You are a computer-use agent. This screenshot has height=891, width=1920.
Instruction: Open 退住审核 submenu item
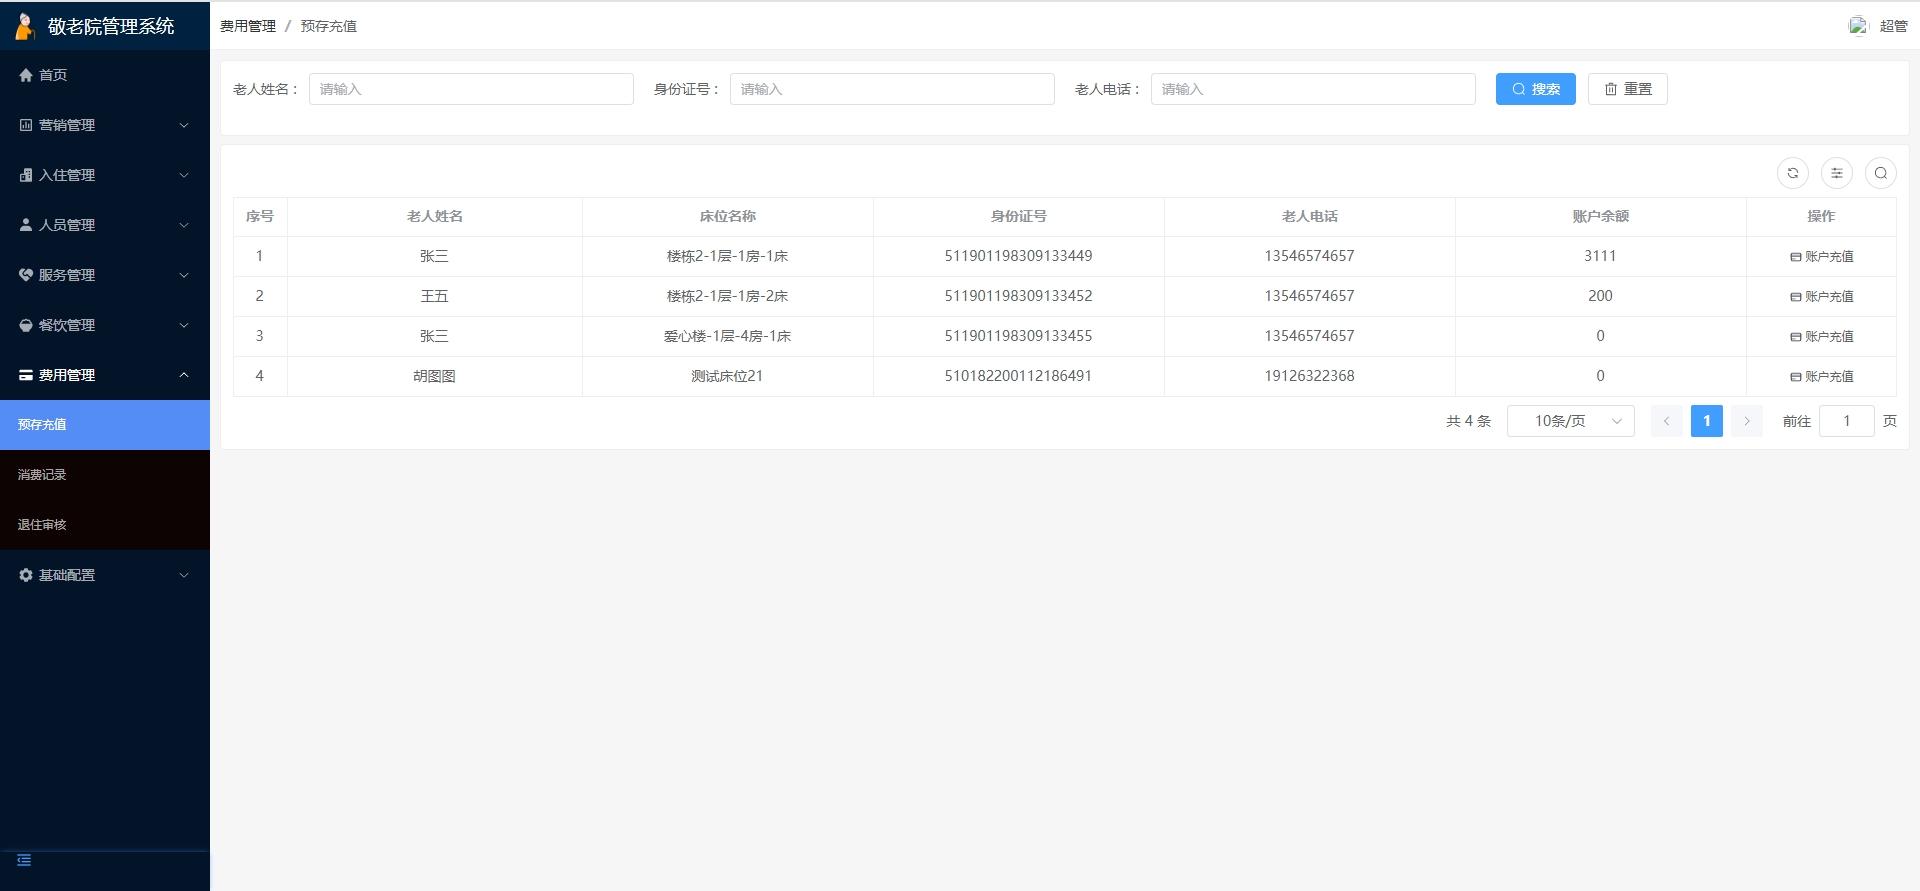tap(42, 525)
